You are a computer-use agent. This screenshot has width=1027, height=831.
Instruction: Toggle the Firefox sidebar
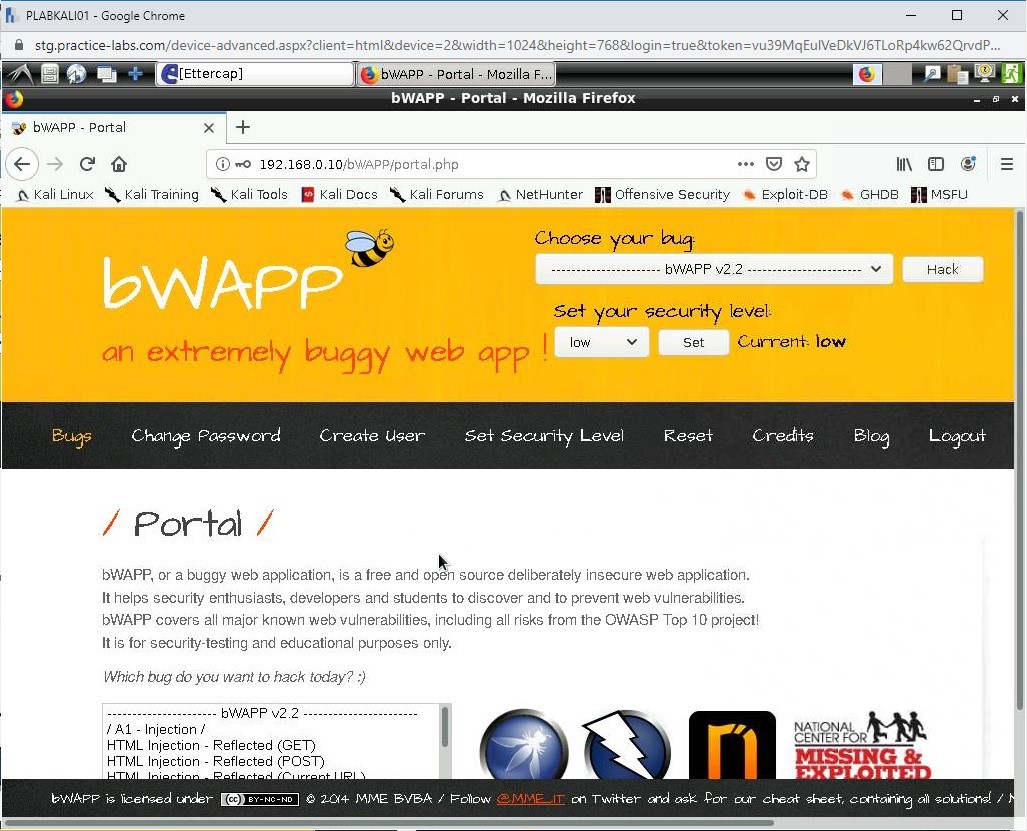[935, 163]
